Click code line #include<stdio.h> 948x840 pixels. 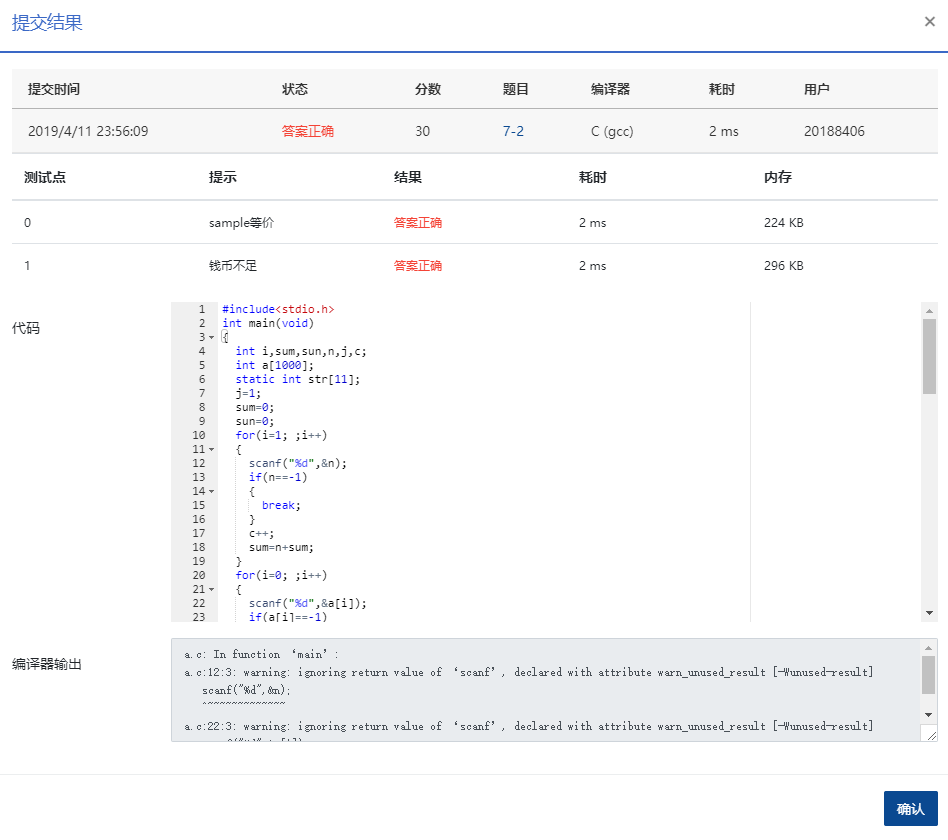(x=278, y=309)
